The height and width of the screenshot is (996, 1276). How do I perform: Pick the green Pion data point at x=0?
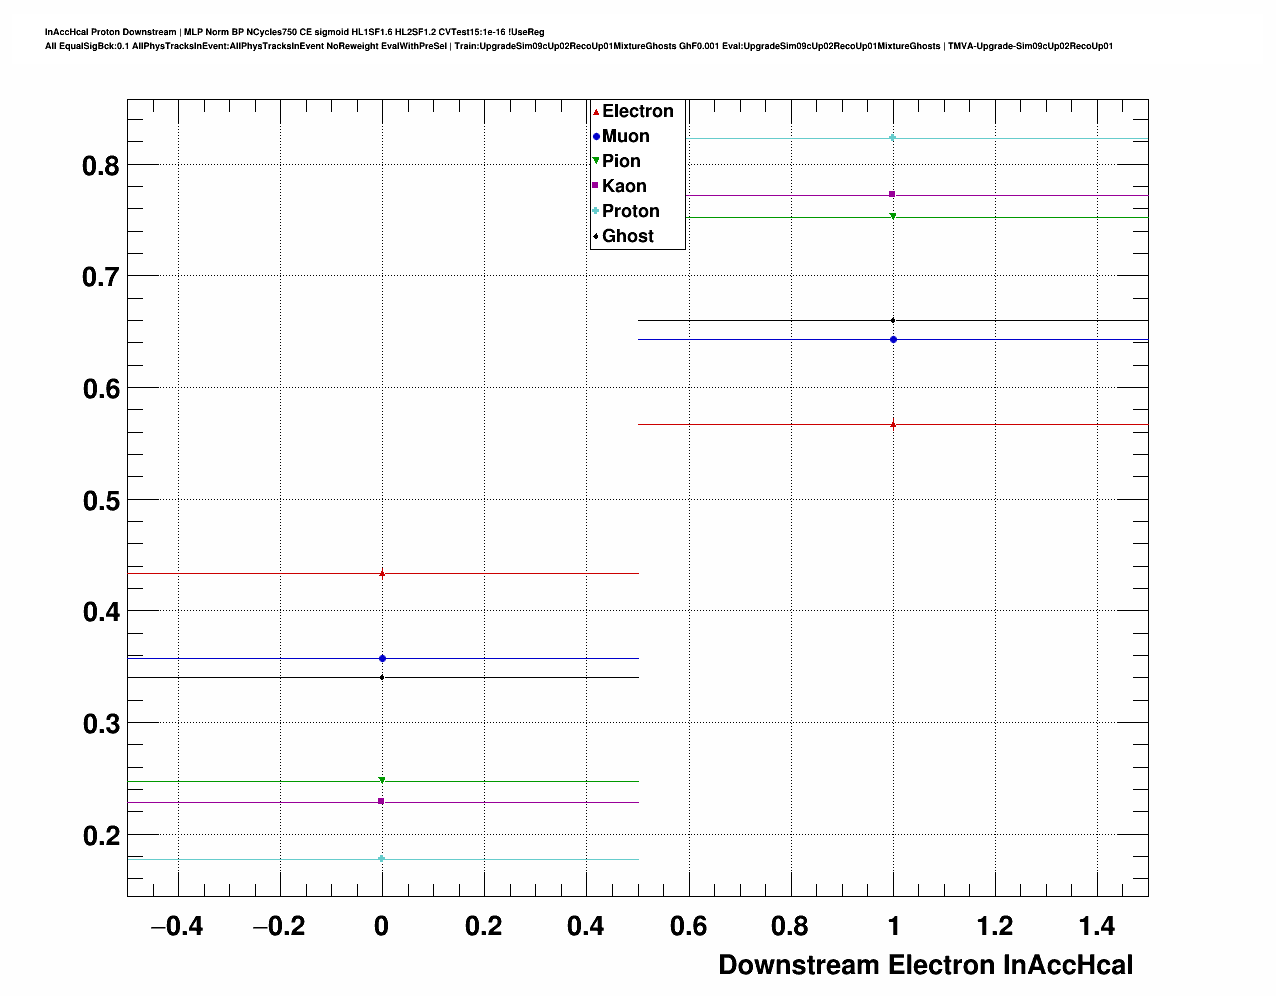[x=382, y=780]
